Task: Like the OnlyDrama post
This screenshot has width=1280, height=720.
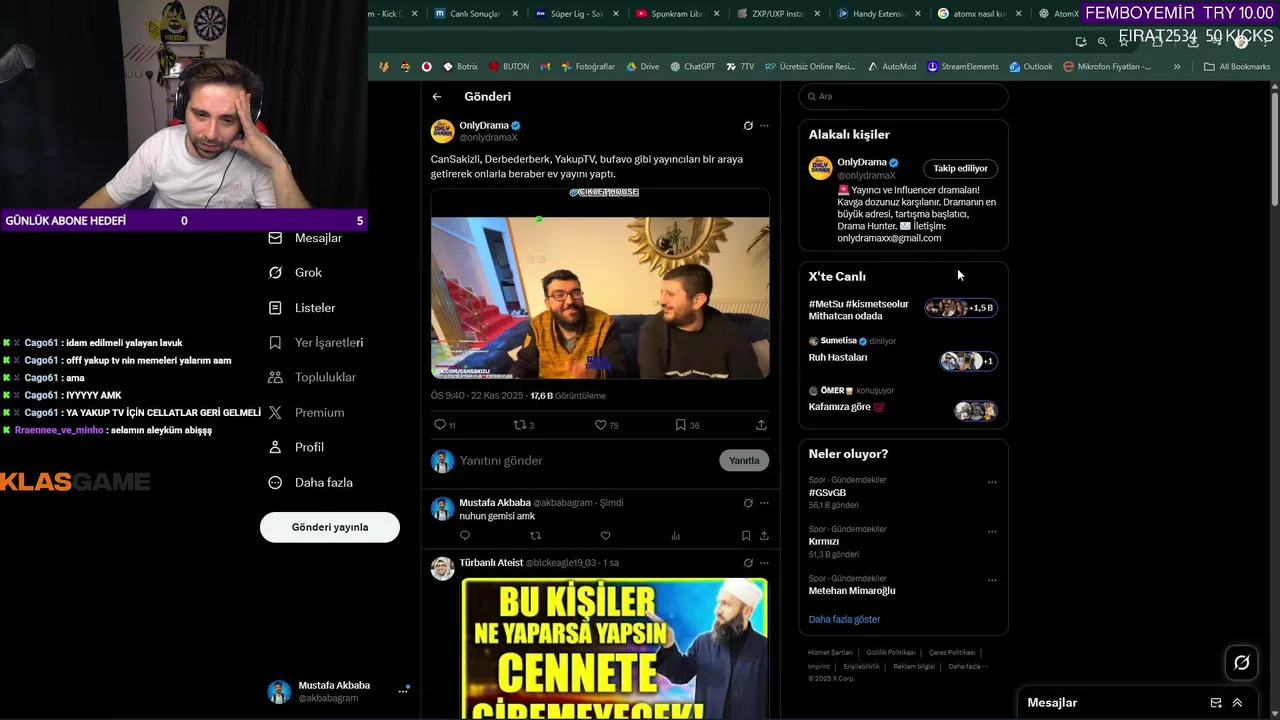Action: coord(600,425)
